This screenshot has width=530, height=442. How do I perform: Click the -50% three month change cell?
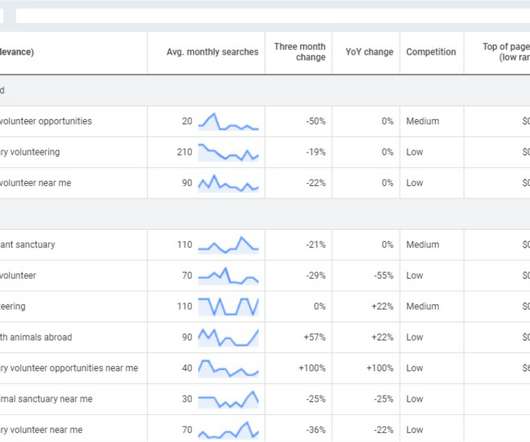click(316, 121)
